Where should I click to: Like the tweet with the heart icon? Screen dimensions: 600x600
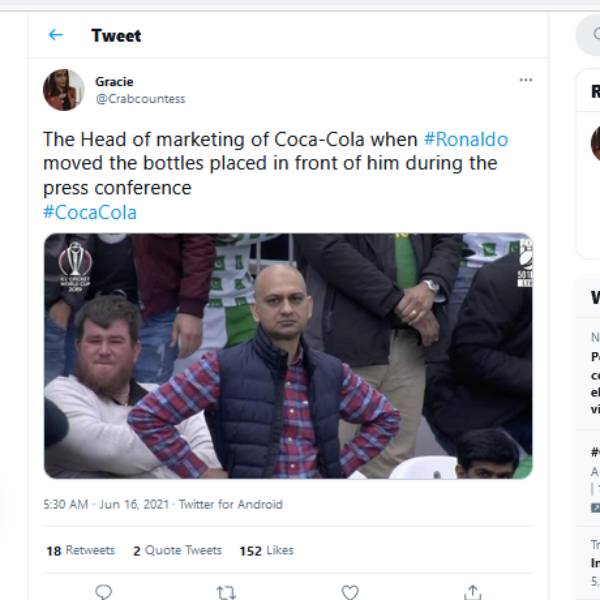(x=349, y=592)
